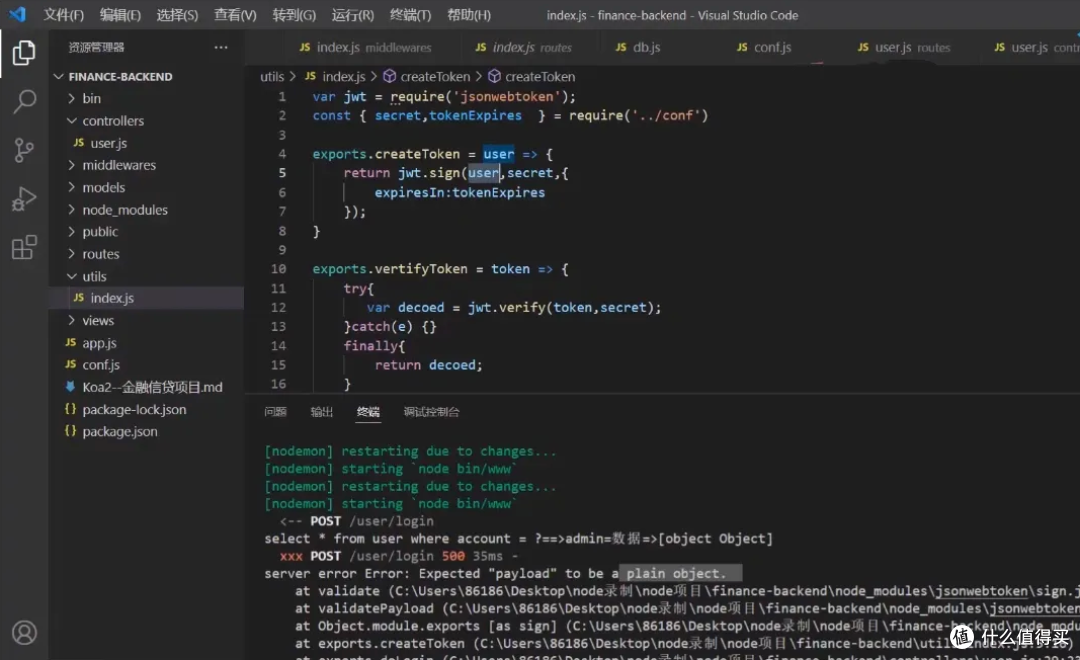Viewport: 1080px width, 660px height.
Task: Expand the bin folder
Action: click(x=71, y=99)
